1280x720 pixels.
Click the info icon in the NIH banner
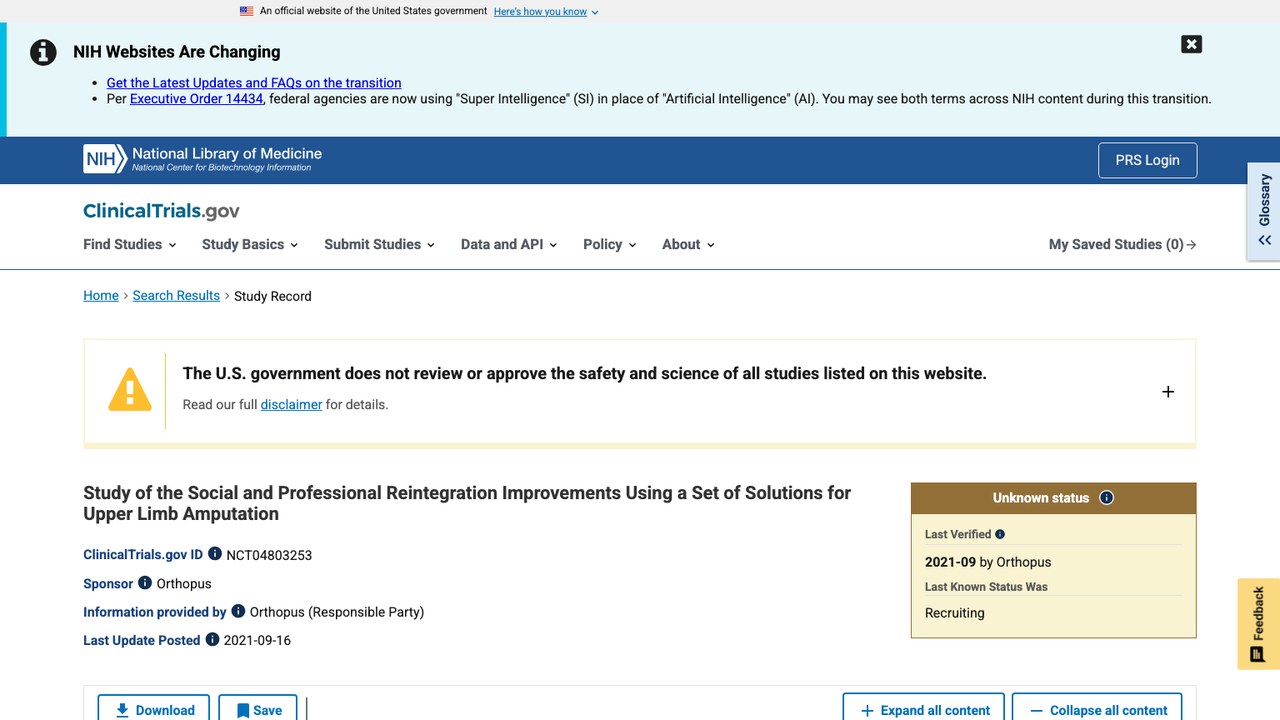(x=43, y=52)
